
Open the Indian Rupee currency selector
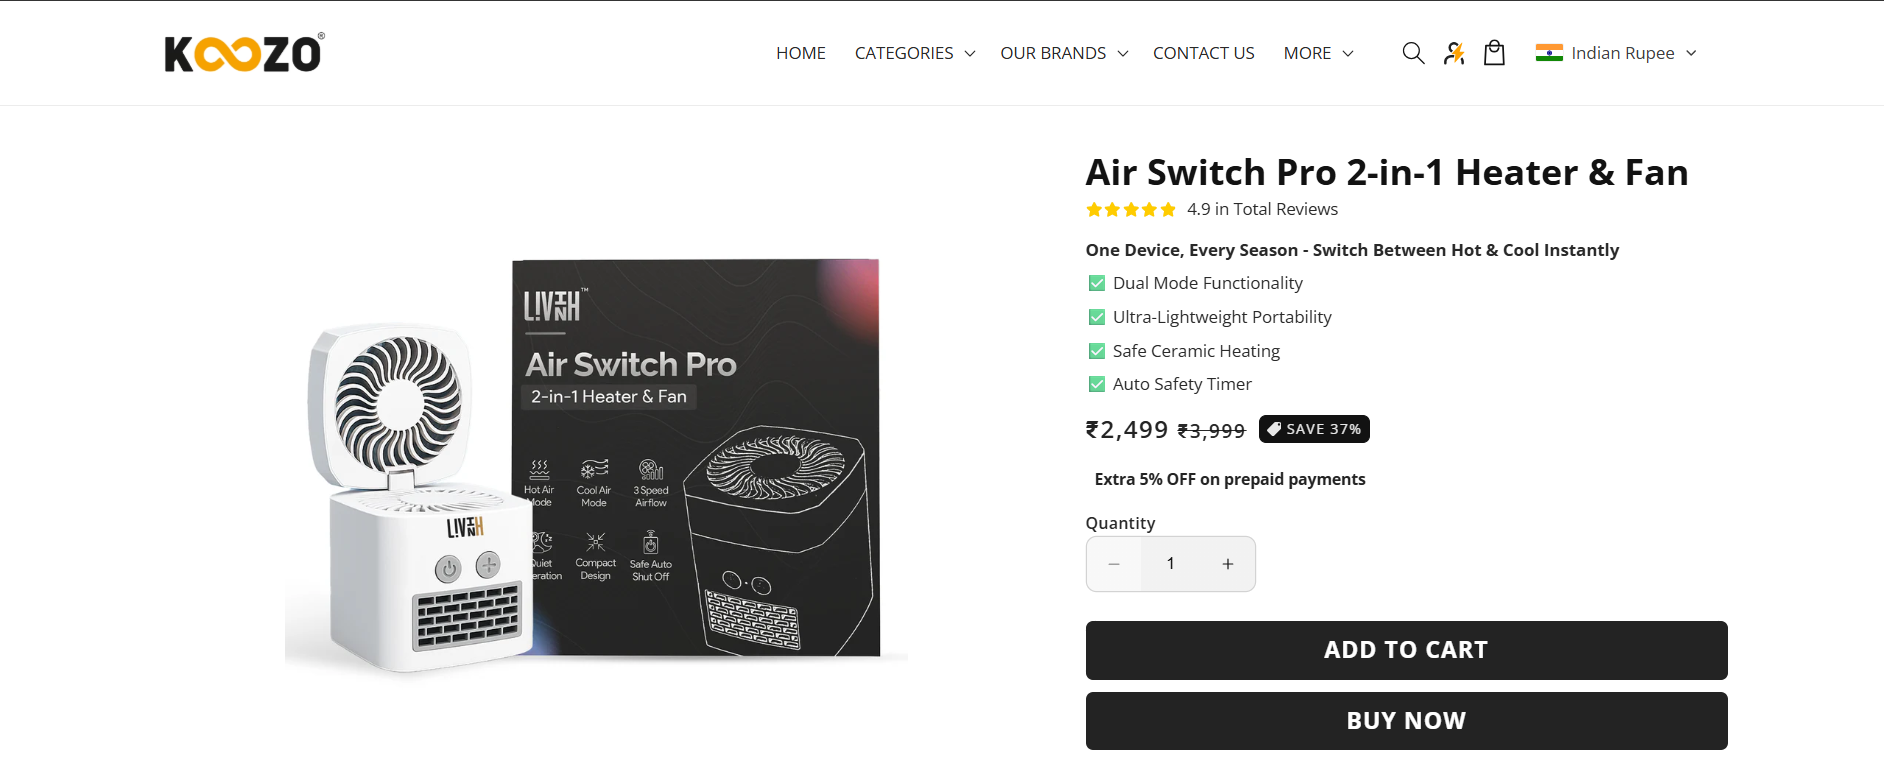[x=1617, y=53]
